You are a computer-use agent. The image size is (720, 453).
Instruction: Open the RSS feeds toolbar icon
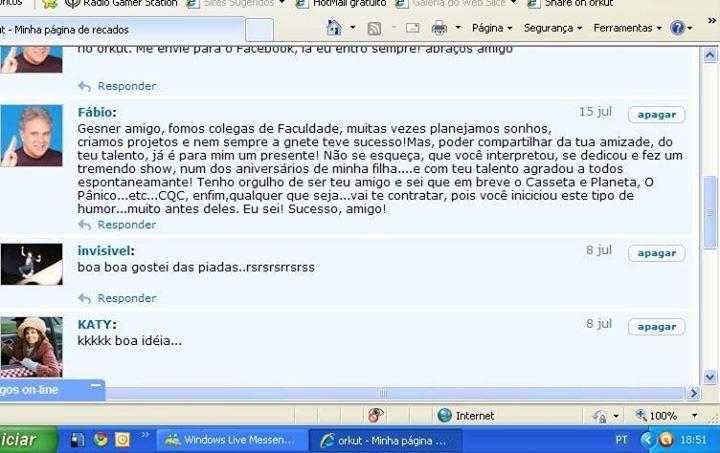374,28
